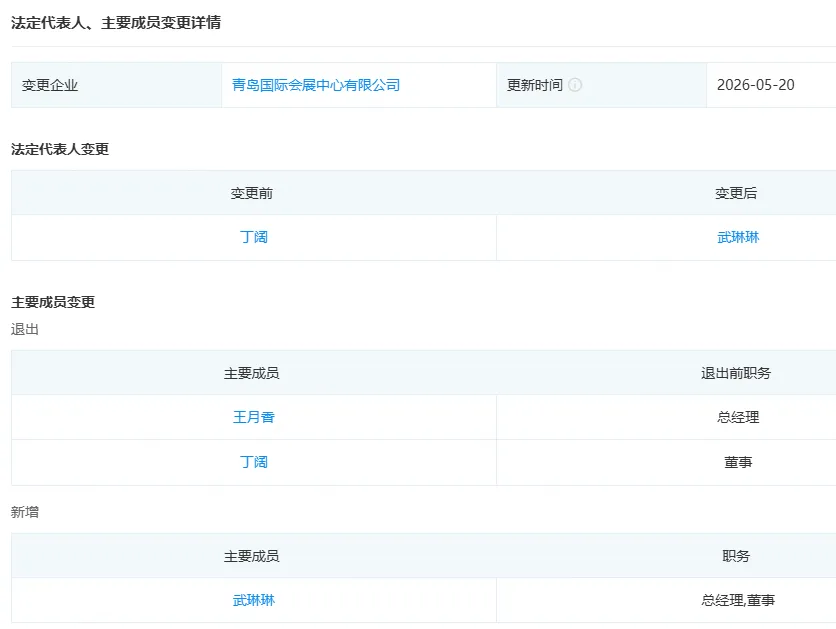This screenshot has height=629, width=836.
Task: Click the 总经理,董事 cell
Action: pos(738,600)
